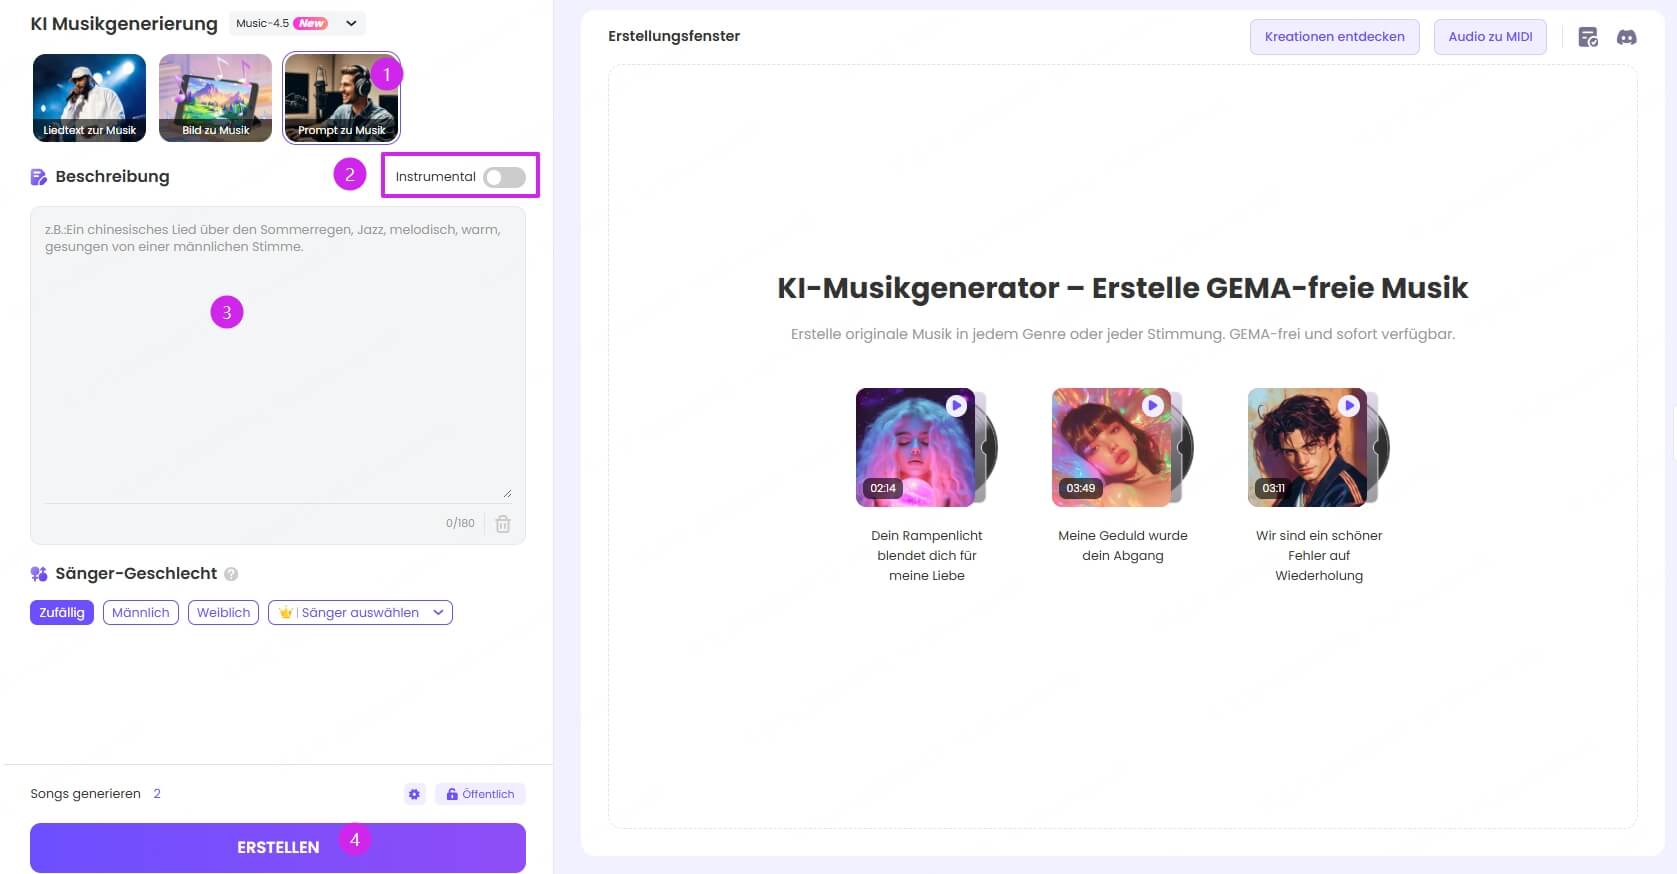Image resolution: width=1677 pixels, height=874 pixels.
Task: Open the 'Sänger auswählen' dropdown
Action: tap(360, 613)
